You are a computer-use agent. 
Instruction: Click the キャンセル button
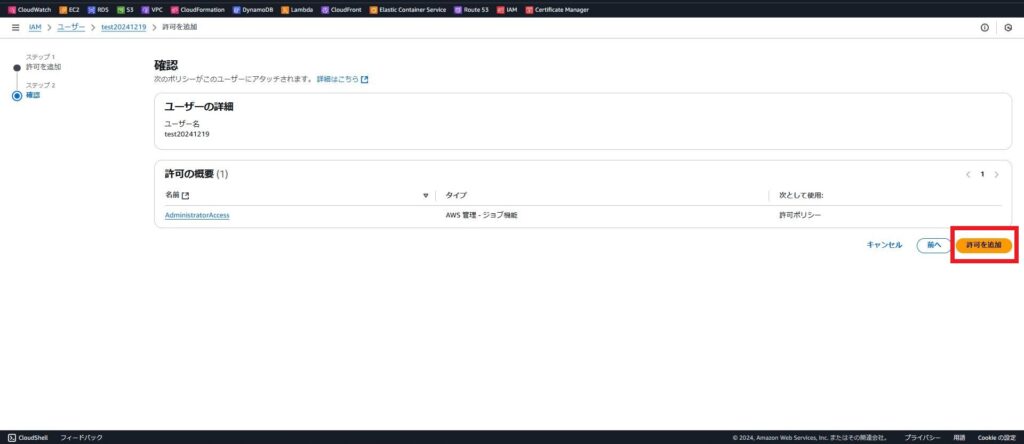click(884, 245)
